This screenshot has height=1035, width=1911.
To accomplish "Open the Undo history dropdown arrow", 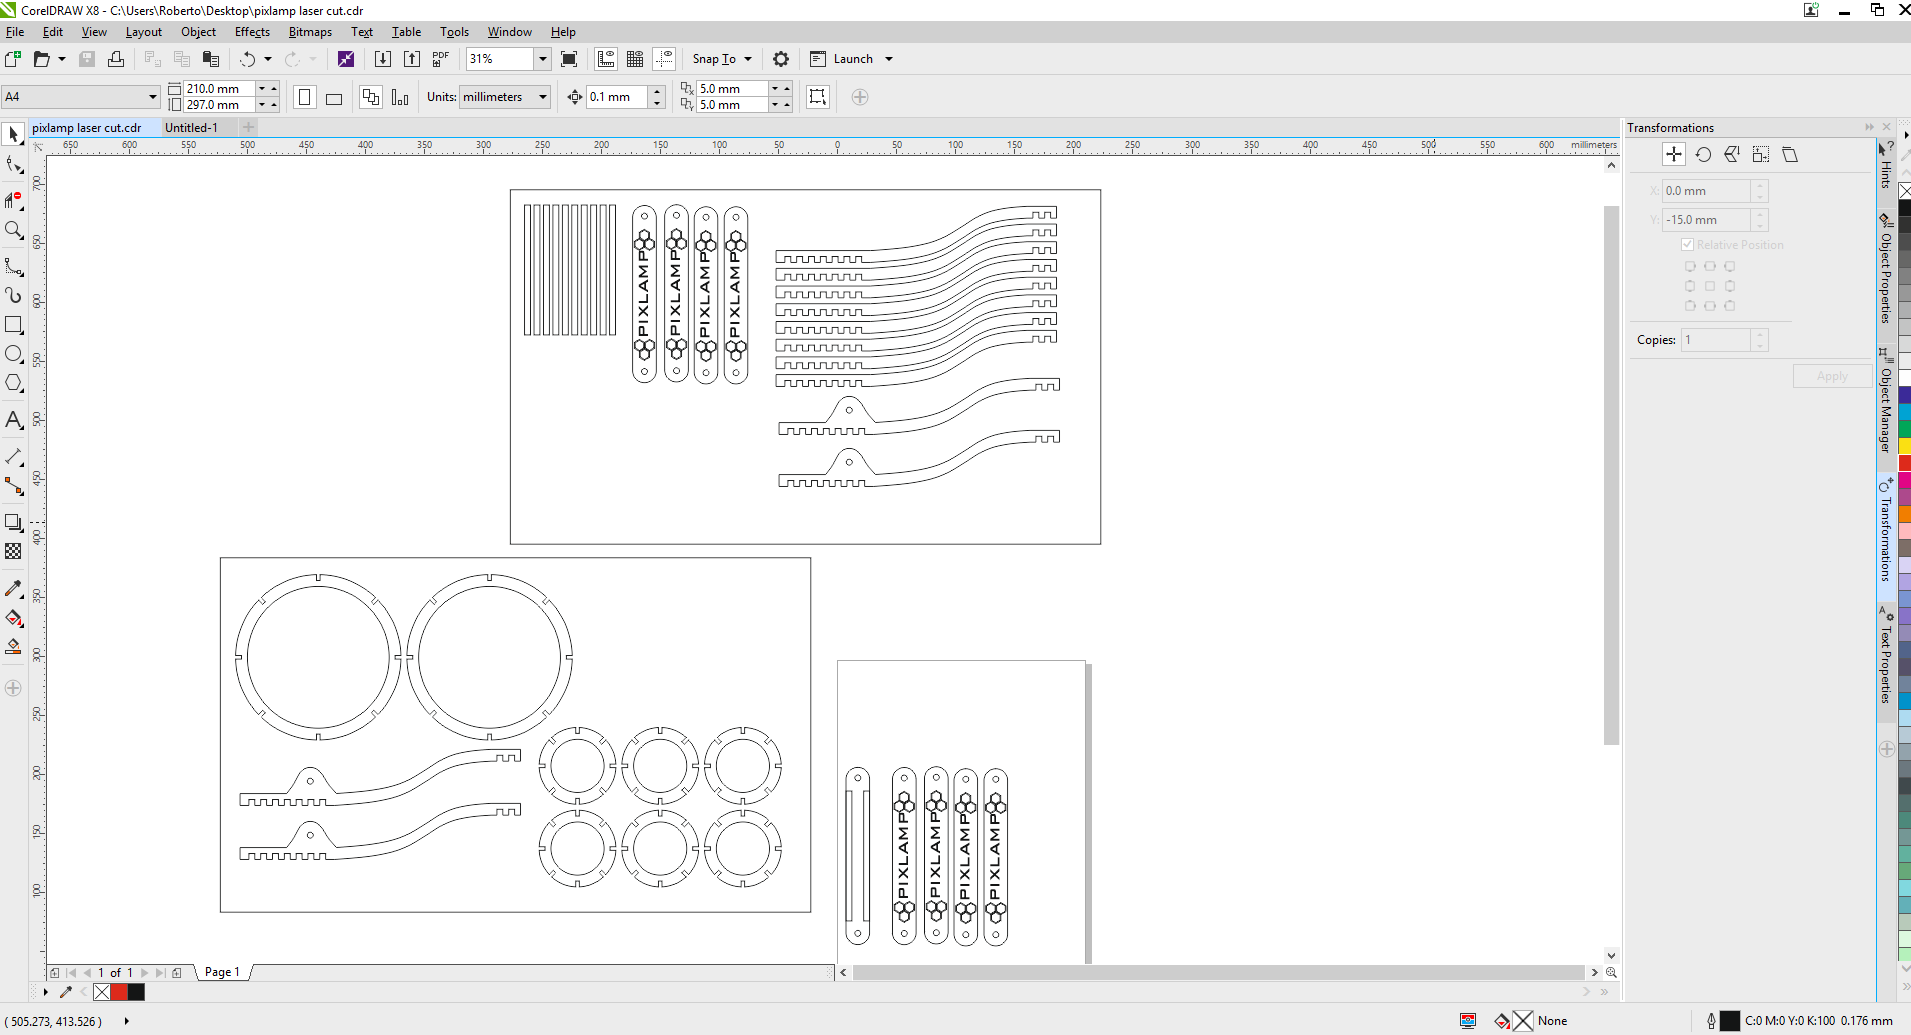I will (x=268, y=59).
